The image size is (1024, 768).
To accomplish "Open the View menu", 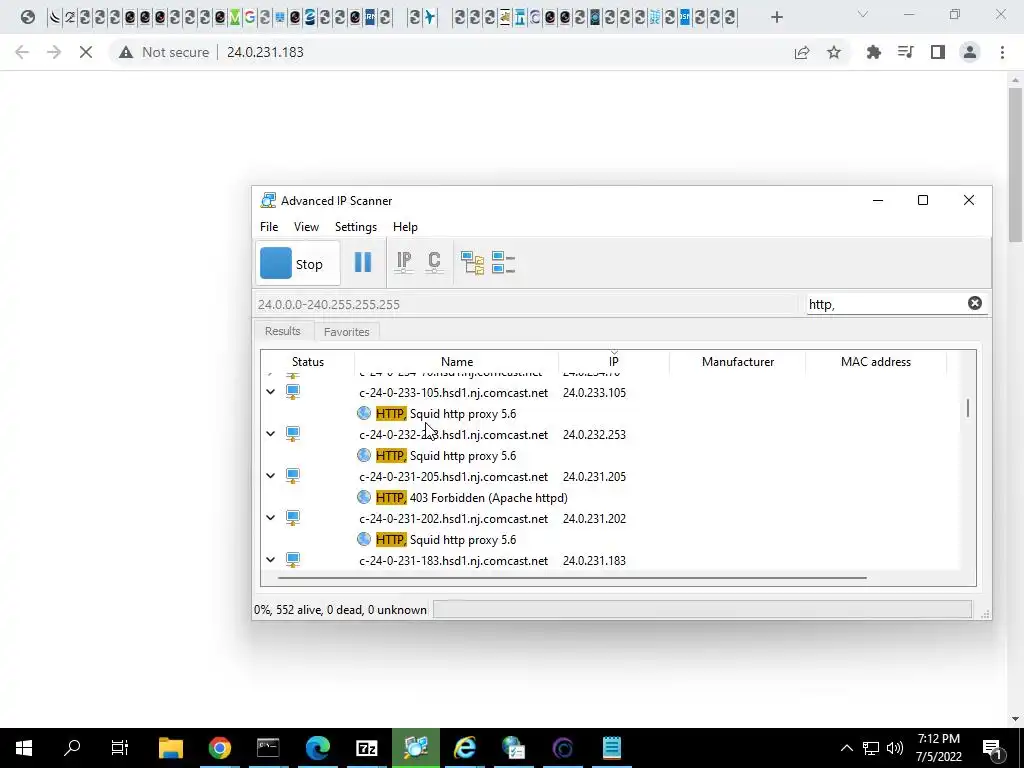I will click(x=306, y=227).
